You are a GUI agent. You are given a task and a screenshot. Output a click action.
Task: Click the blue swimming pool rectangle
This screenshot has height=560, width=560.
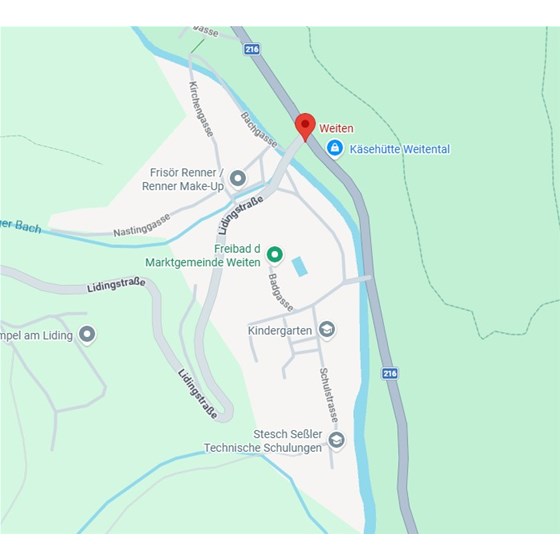(x=300, y=266)
